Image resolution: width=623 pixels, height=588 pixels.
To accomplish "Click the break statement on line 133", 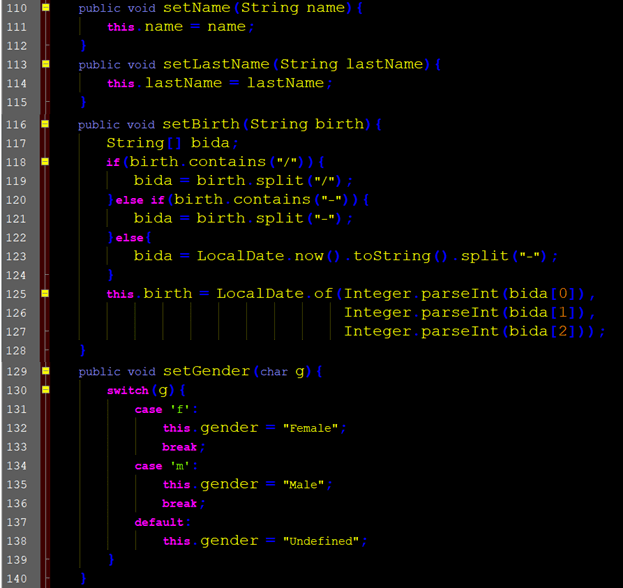I will 184,447.
